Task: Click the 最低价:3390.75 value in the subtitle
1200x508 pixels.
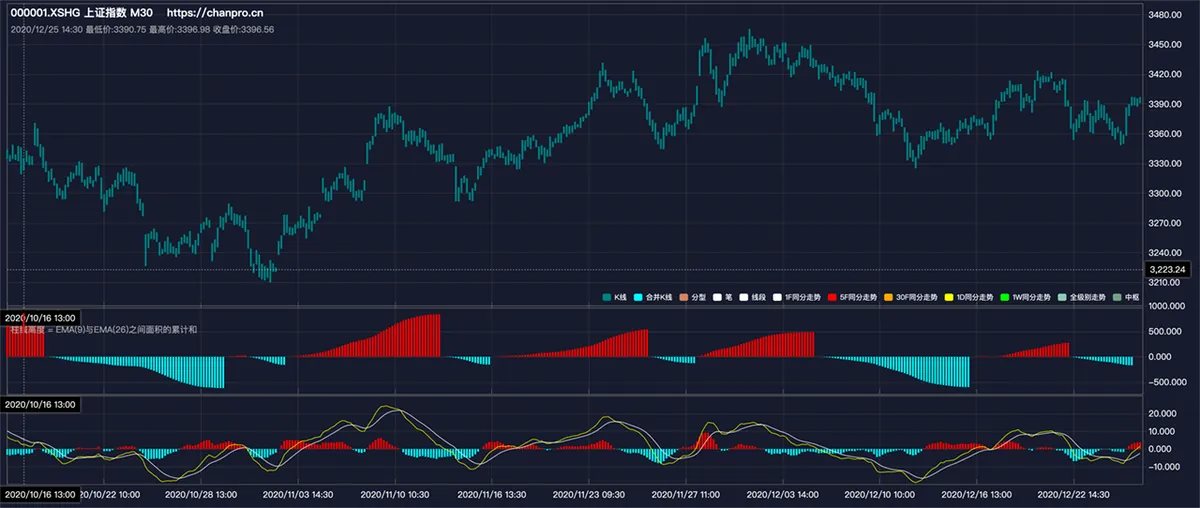Action: click(115, 30)
